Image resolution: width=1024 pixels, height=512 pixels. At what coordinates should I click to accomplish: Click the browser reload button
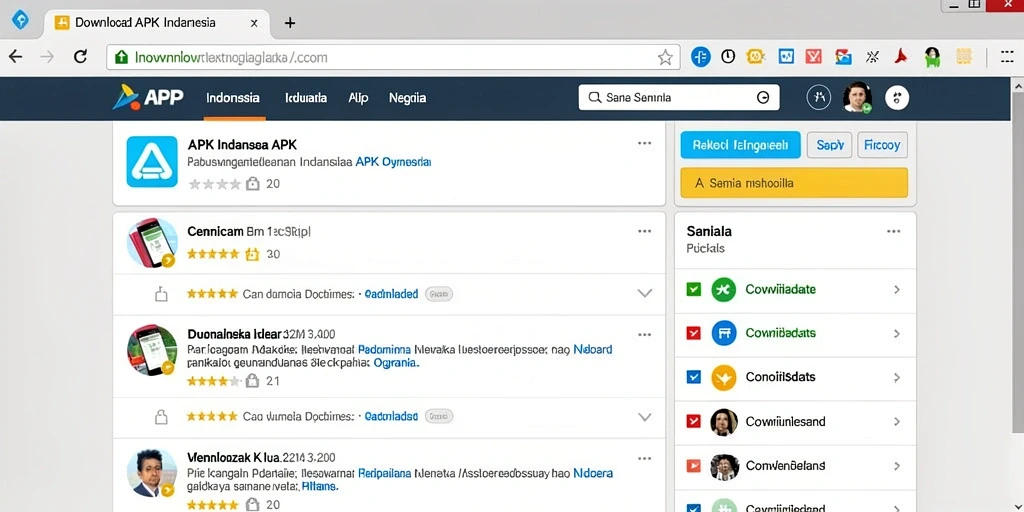click(80, 57)
